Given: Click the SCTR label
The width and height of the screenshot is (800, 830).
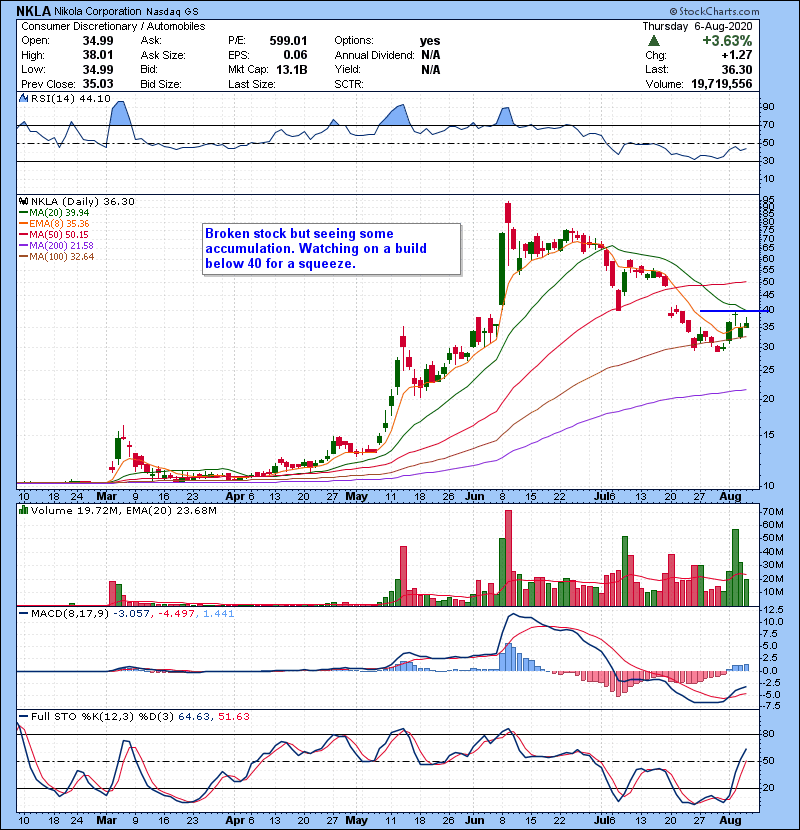Looking at the screenshot, I should click(349, 84).
